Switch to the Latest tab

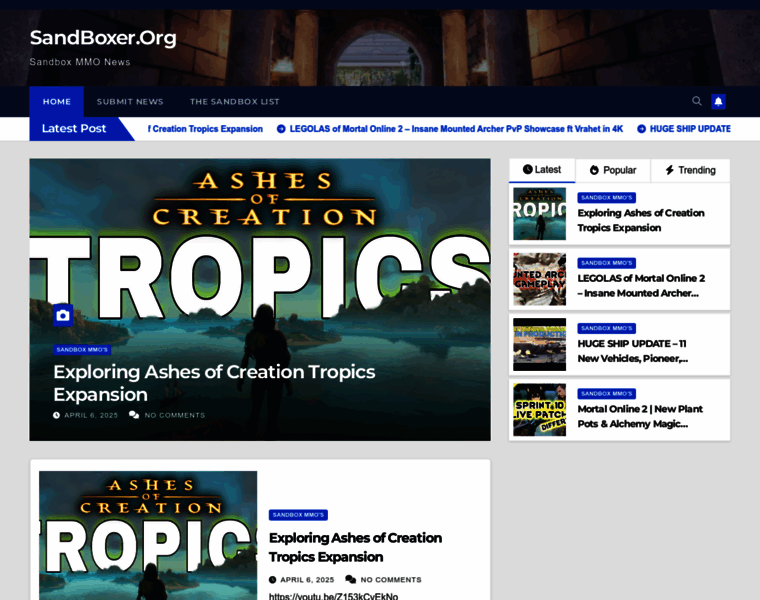[542, 170]
